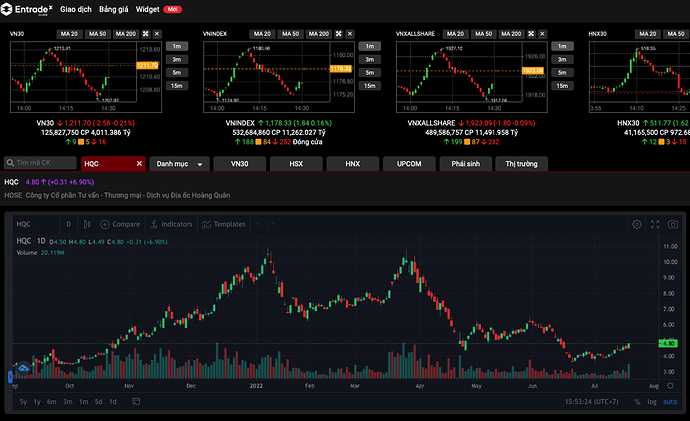Screen dimensions: 690x421
Task: Expand the VN30 mini chart
Action: click(x=143, y=34)
